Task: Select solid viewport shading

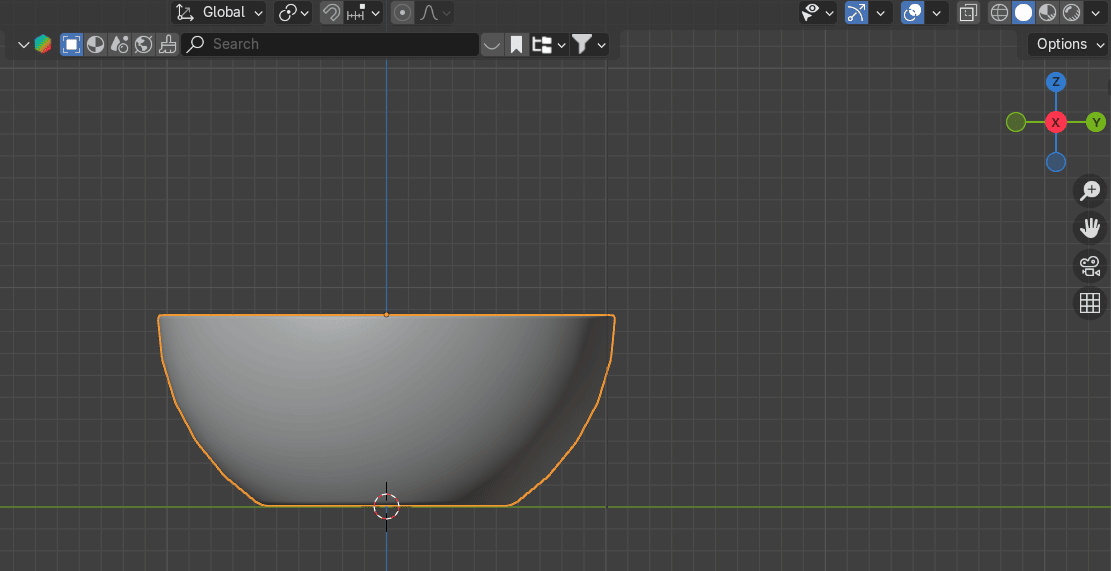Action: 1023,13
